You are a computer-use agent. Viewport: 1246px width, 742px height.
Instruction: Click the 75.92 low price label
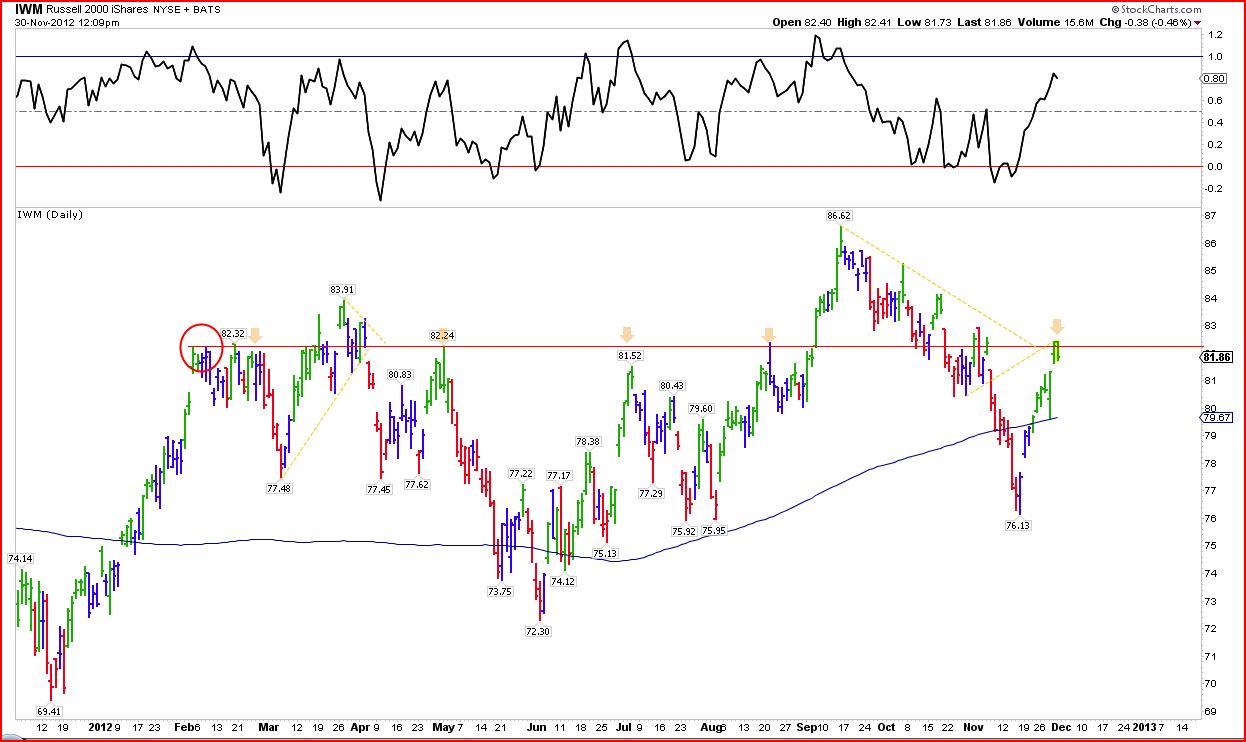coord(683,531)
